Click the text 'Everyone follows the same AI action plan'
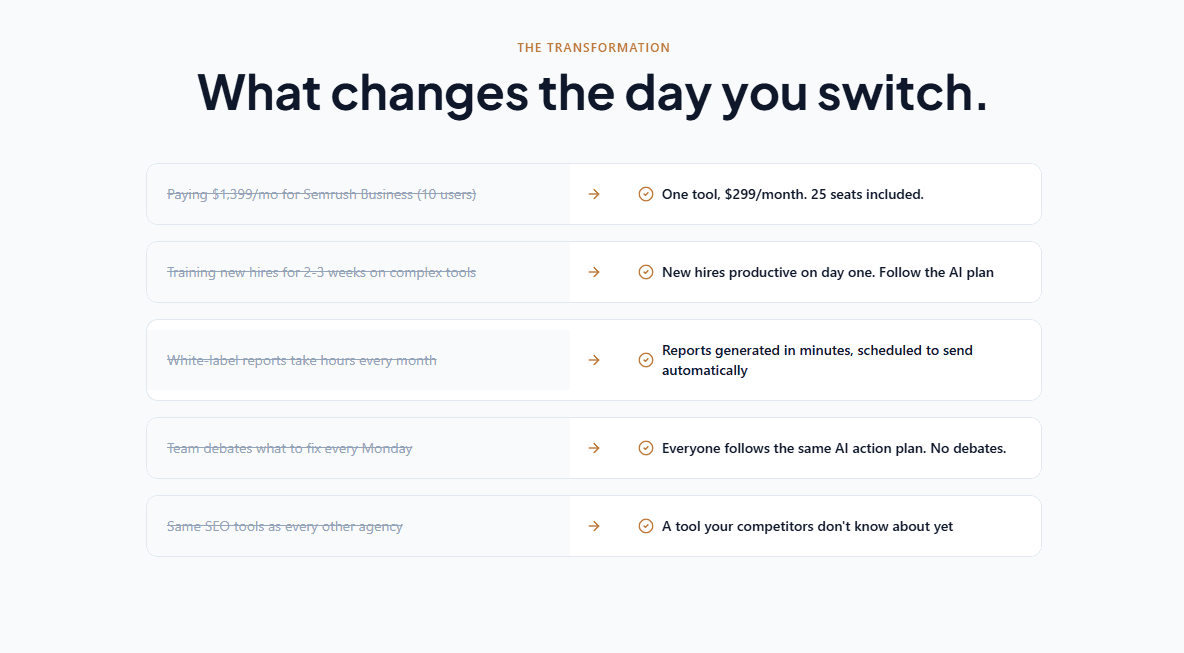 click(793, 448)
